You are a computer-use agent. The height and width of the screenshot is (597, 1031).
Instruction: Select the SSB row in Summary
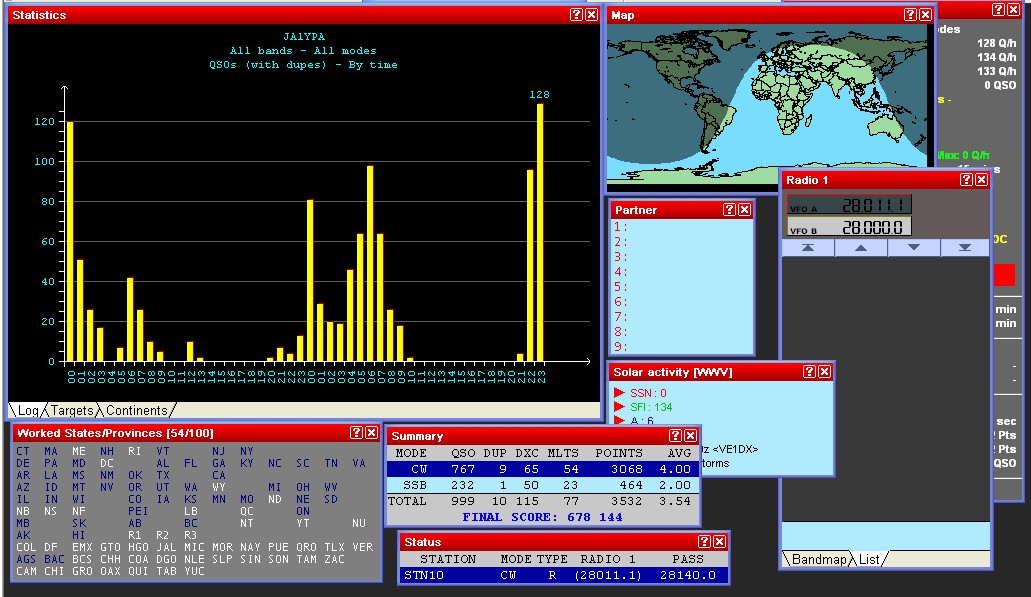click(542, 485)
